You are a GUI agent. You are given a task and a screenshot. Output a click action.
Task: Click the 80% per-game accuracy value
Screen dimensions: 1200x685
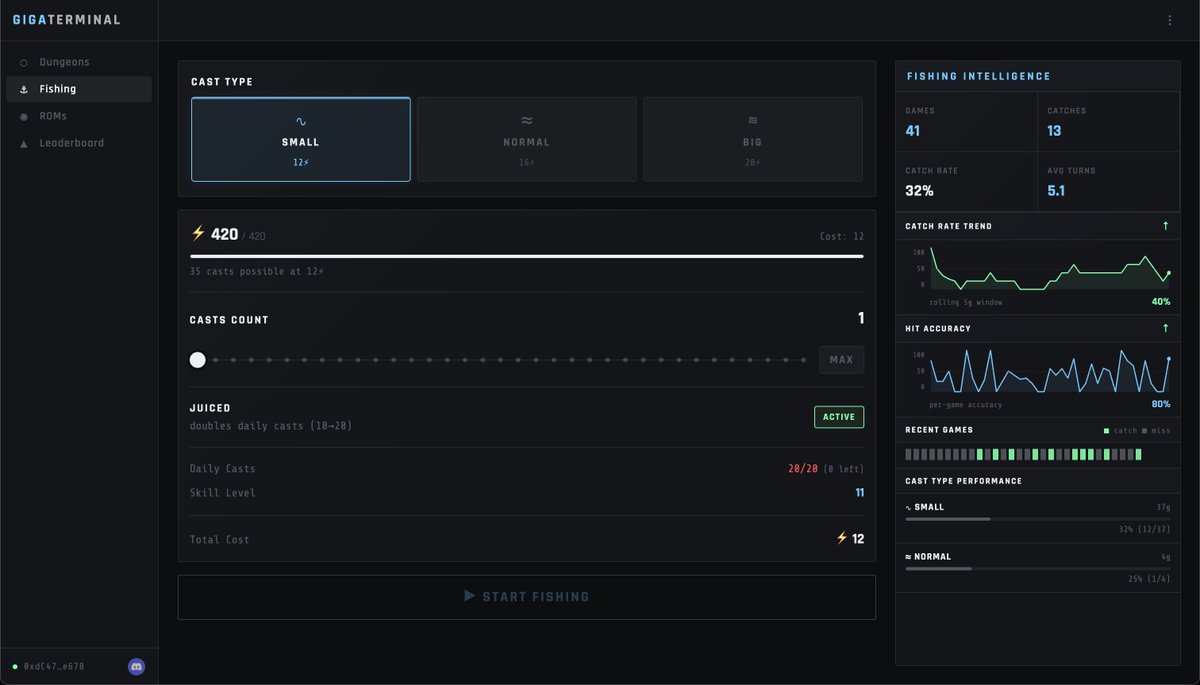pos(1161,404)
